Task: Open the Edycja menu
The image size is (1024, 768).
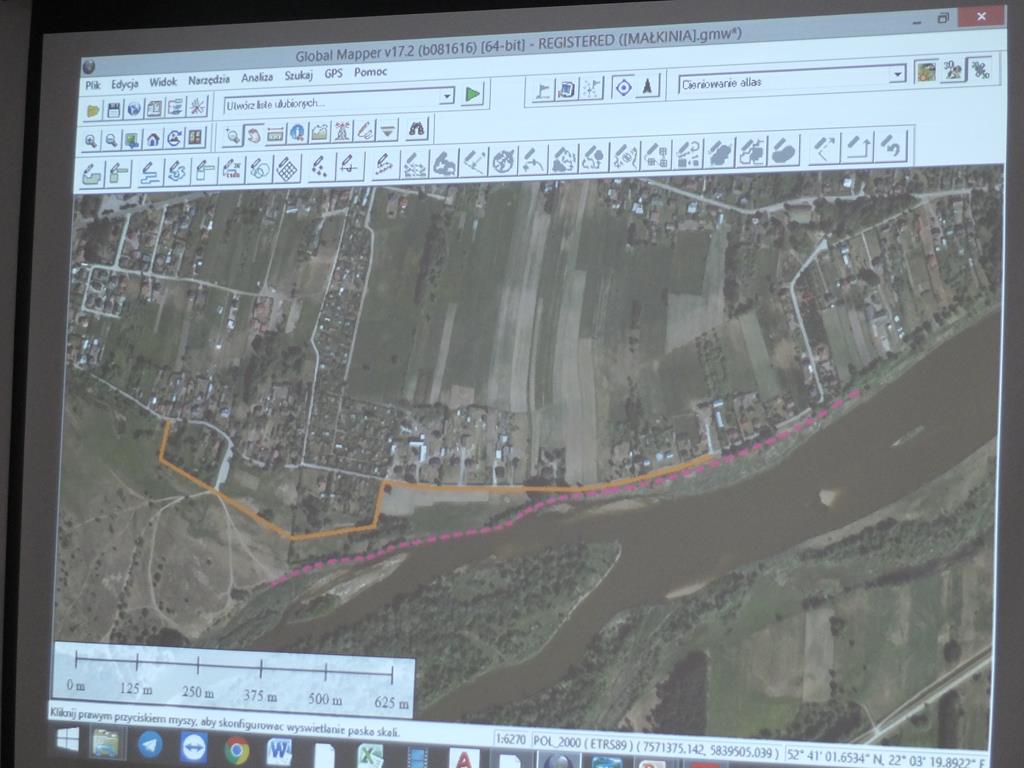Action: click(x=124, y=84)
